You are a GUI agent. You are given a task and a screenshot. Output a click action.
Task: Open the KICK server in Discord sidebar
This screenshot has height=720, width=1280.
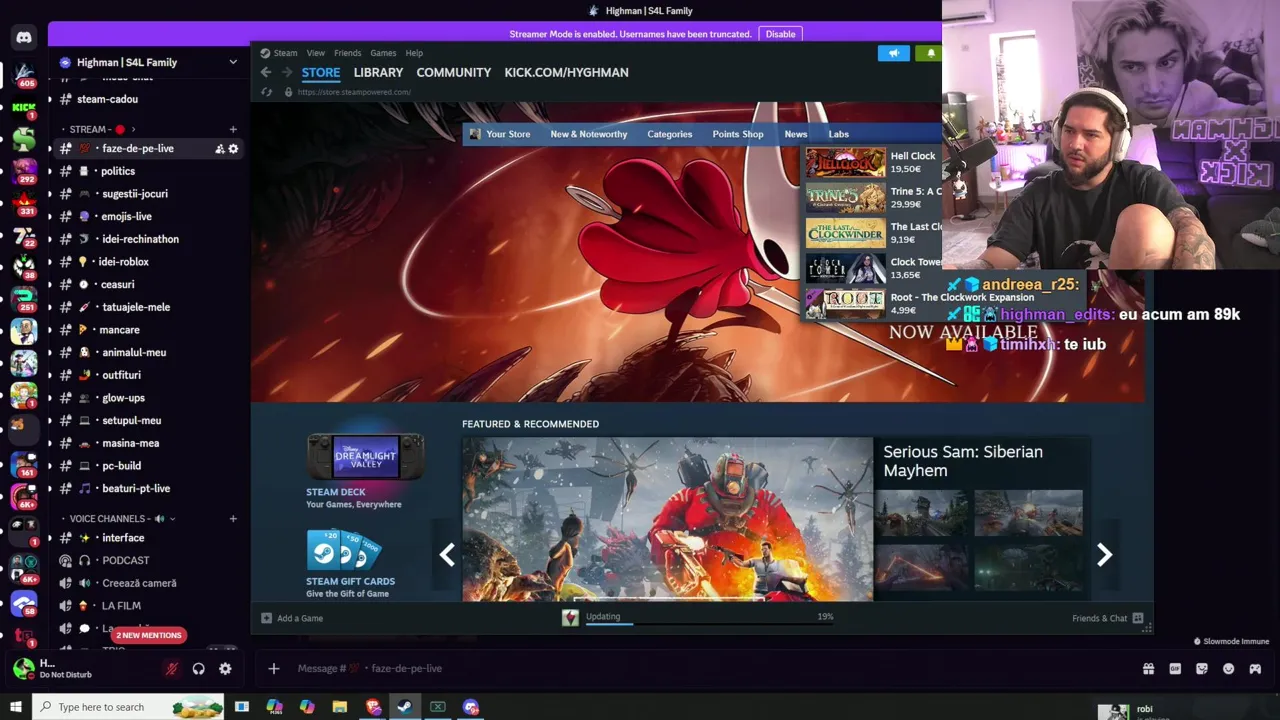pyautogui.click(x=24, y=107)
